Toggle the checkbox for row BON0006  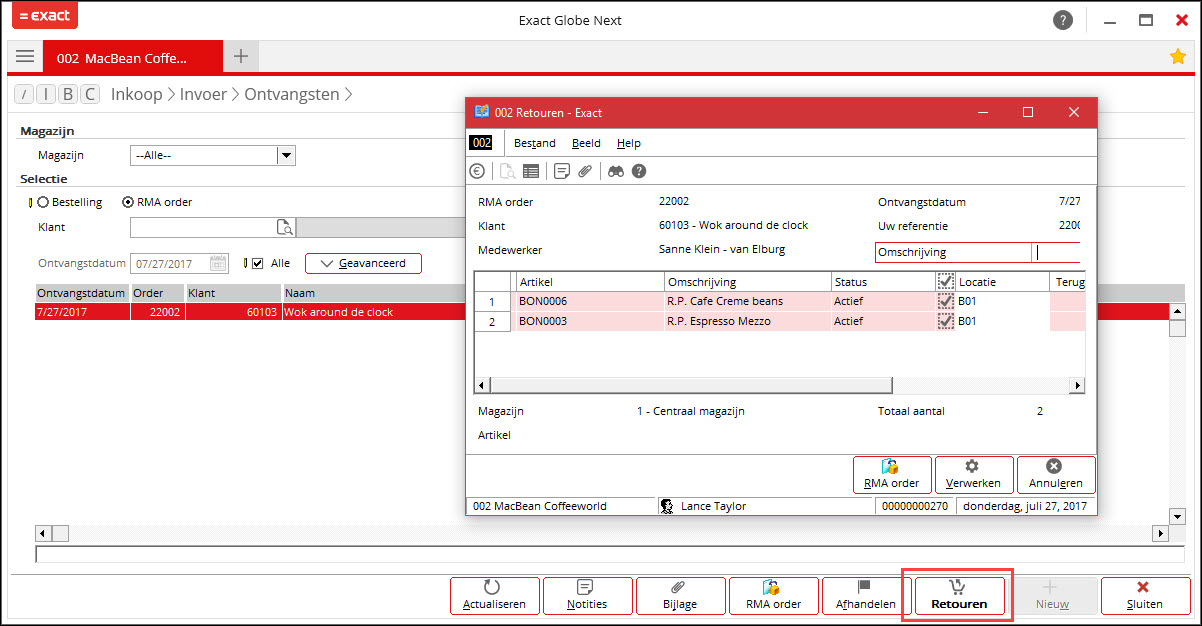[945, 301]
